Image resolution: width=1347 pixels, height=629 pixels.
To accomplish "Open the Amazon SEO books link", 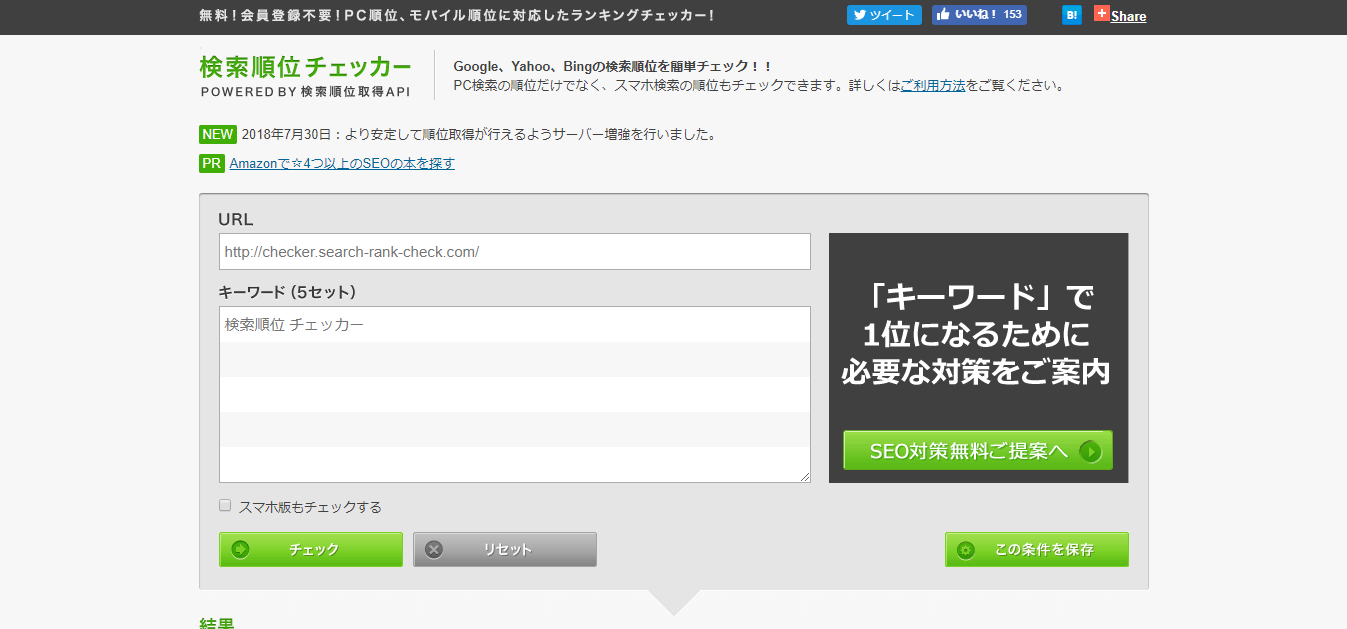I will 342,163.
